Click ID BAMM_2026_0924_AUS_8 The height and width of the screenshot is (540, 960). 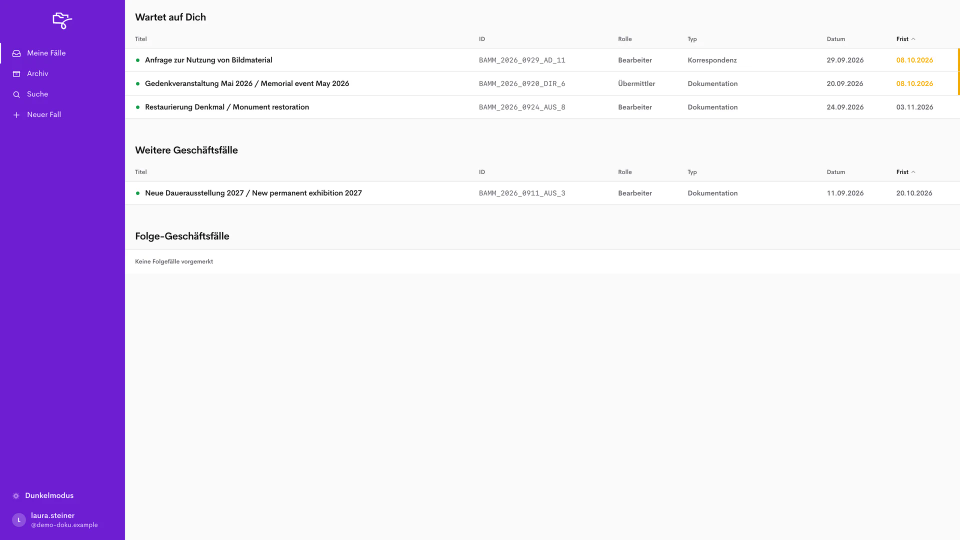[x=522, y=107]
